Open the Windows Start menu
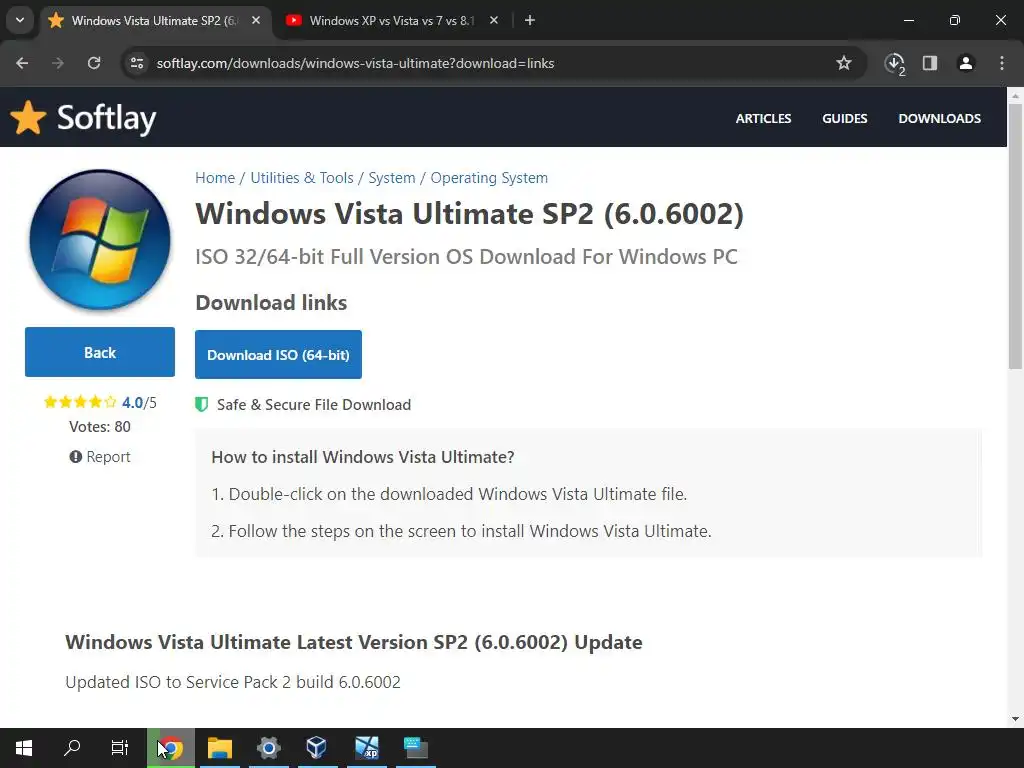This screenshot has width=1024, height=768. (x=24, y=748)
